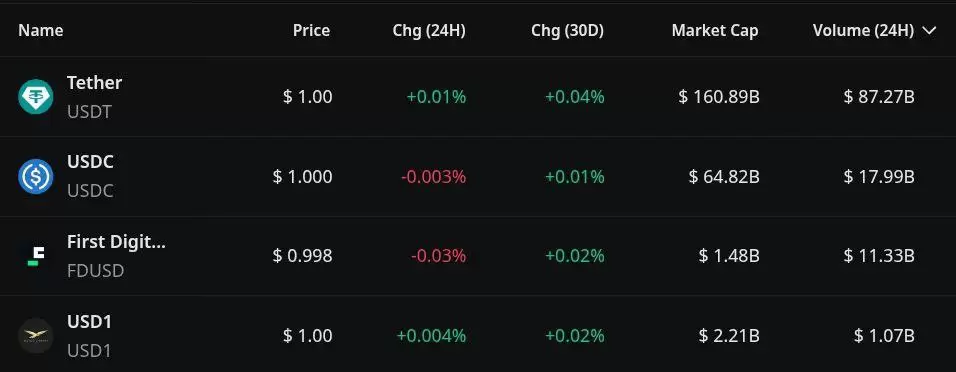Open the USDC coin name link

[x=90, y=162]
